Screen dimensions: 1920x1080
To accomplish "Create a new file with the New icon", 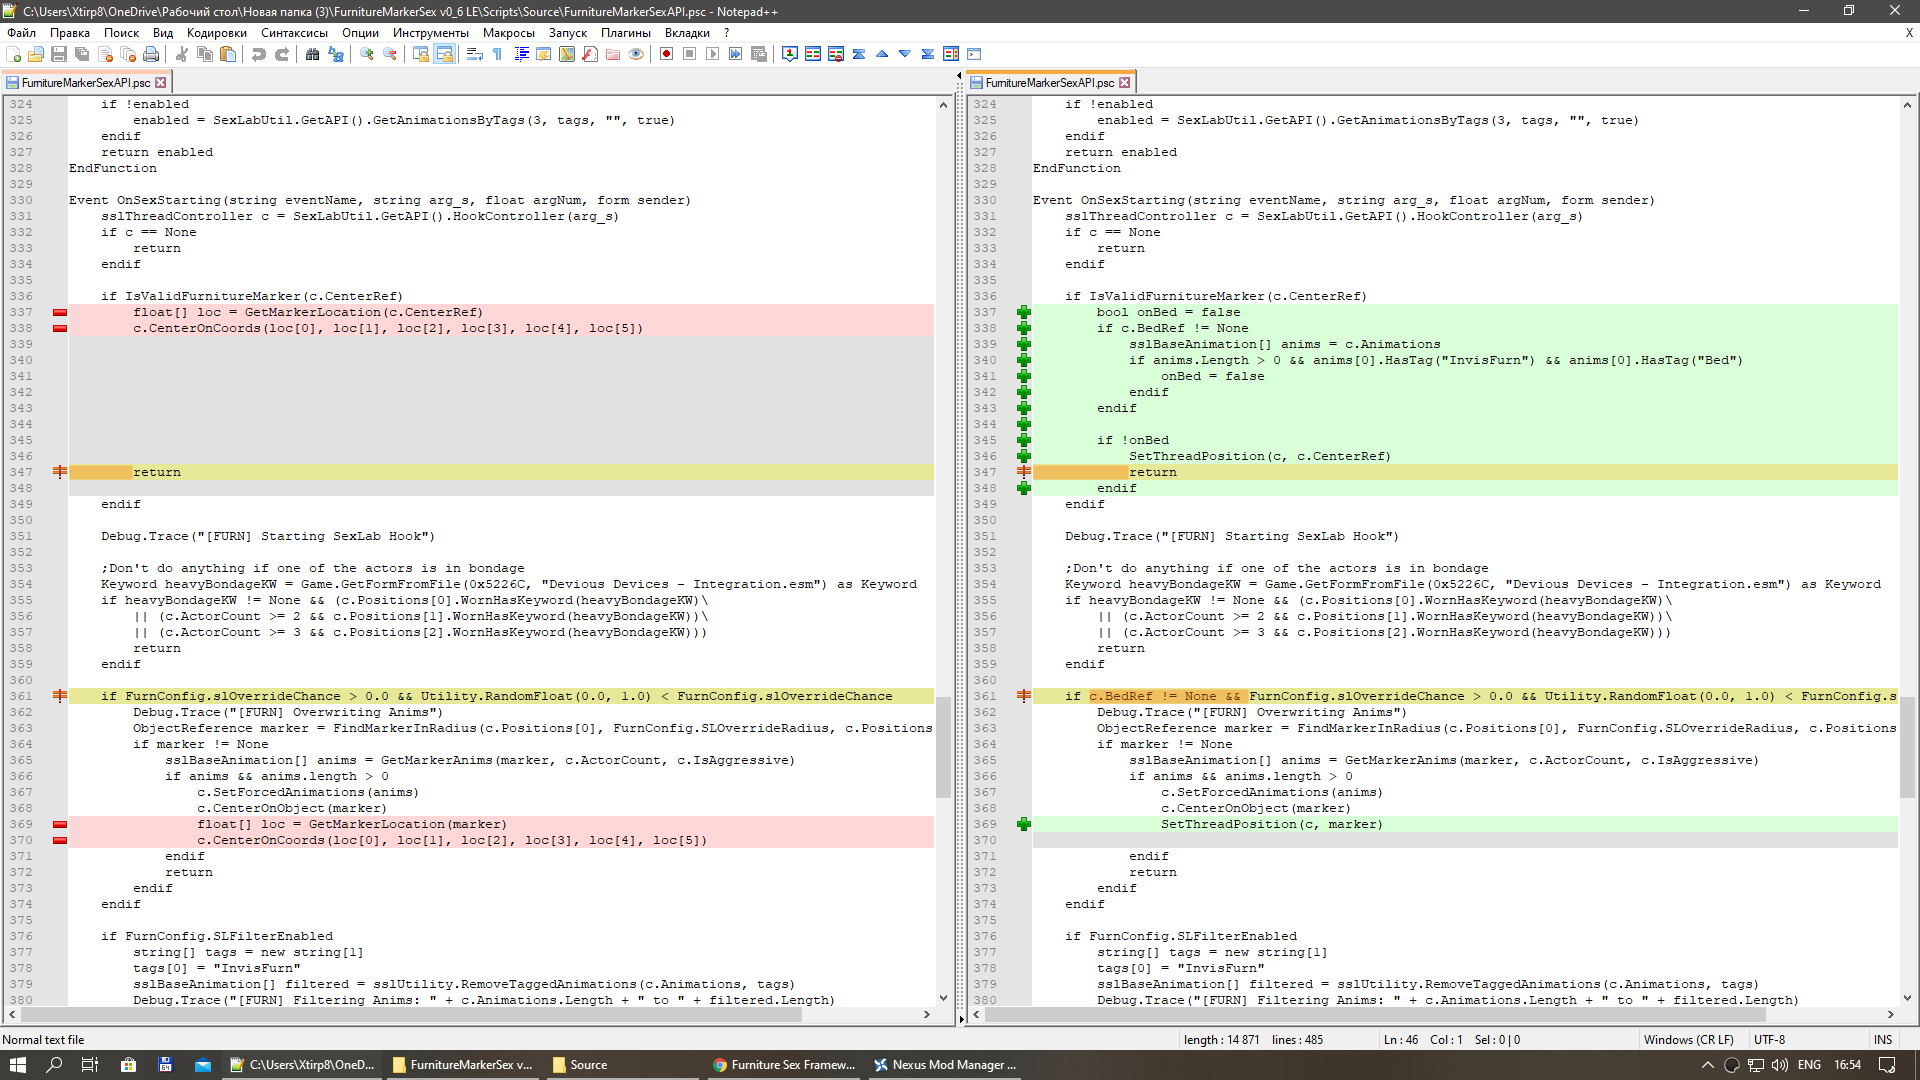I will [13, 54].
